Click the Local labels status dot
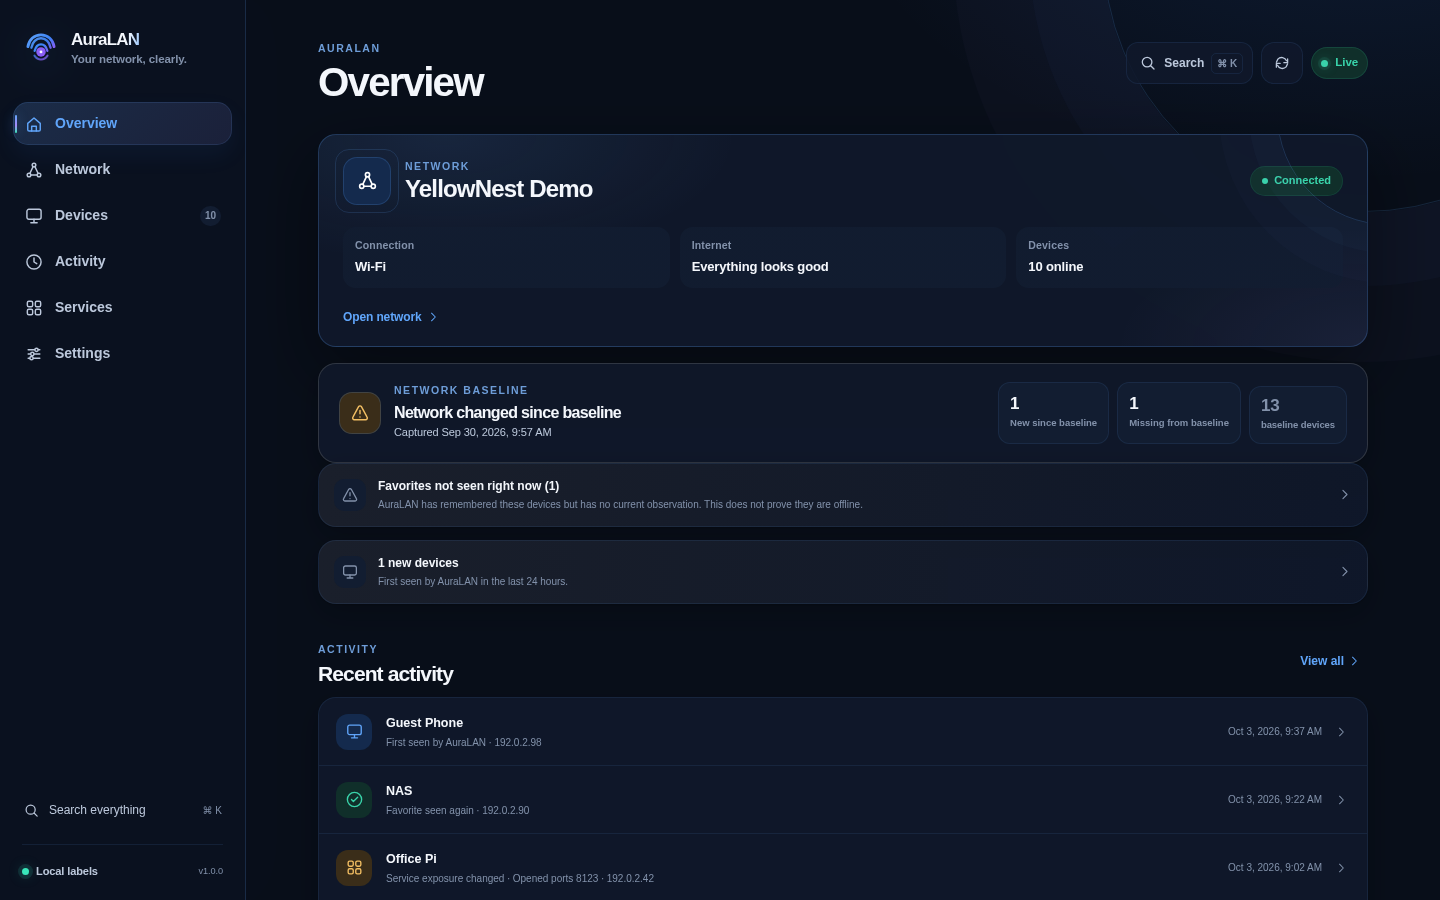The image size is (1440, 900). click(x=25, y=871)
